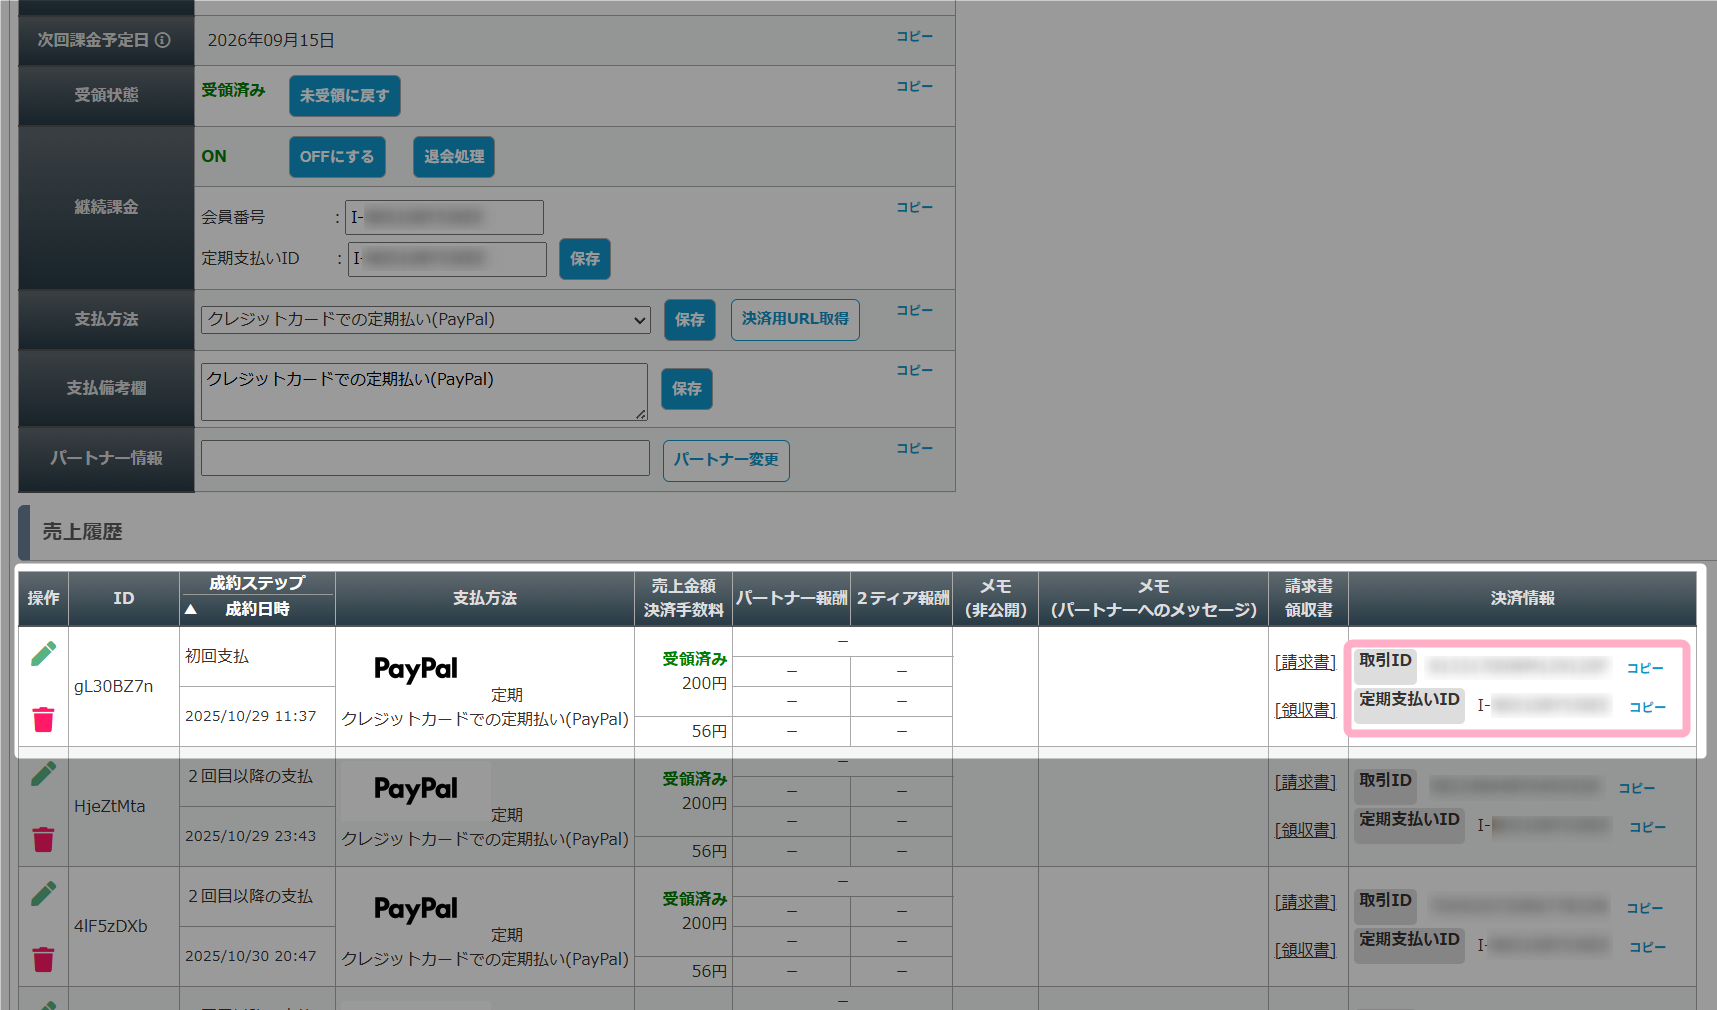
Task: Open the 支払方法 dropdown
Action: tap(426, 320)
